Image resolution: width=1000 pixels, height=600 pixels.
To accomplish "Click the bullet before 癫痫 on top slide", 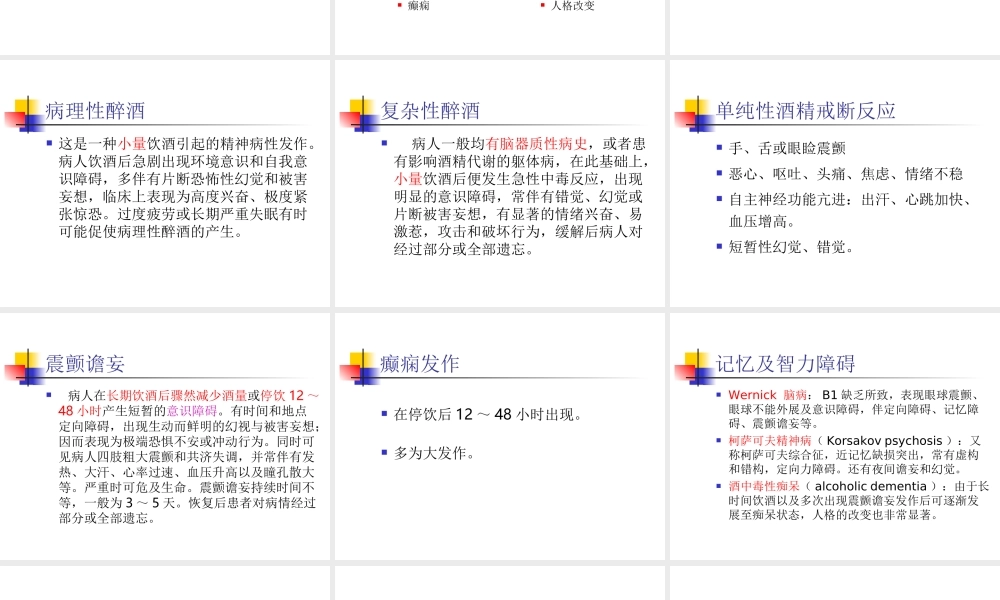I will [x=399, y=5].
